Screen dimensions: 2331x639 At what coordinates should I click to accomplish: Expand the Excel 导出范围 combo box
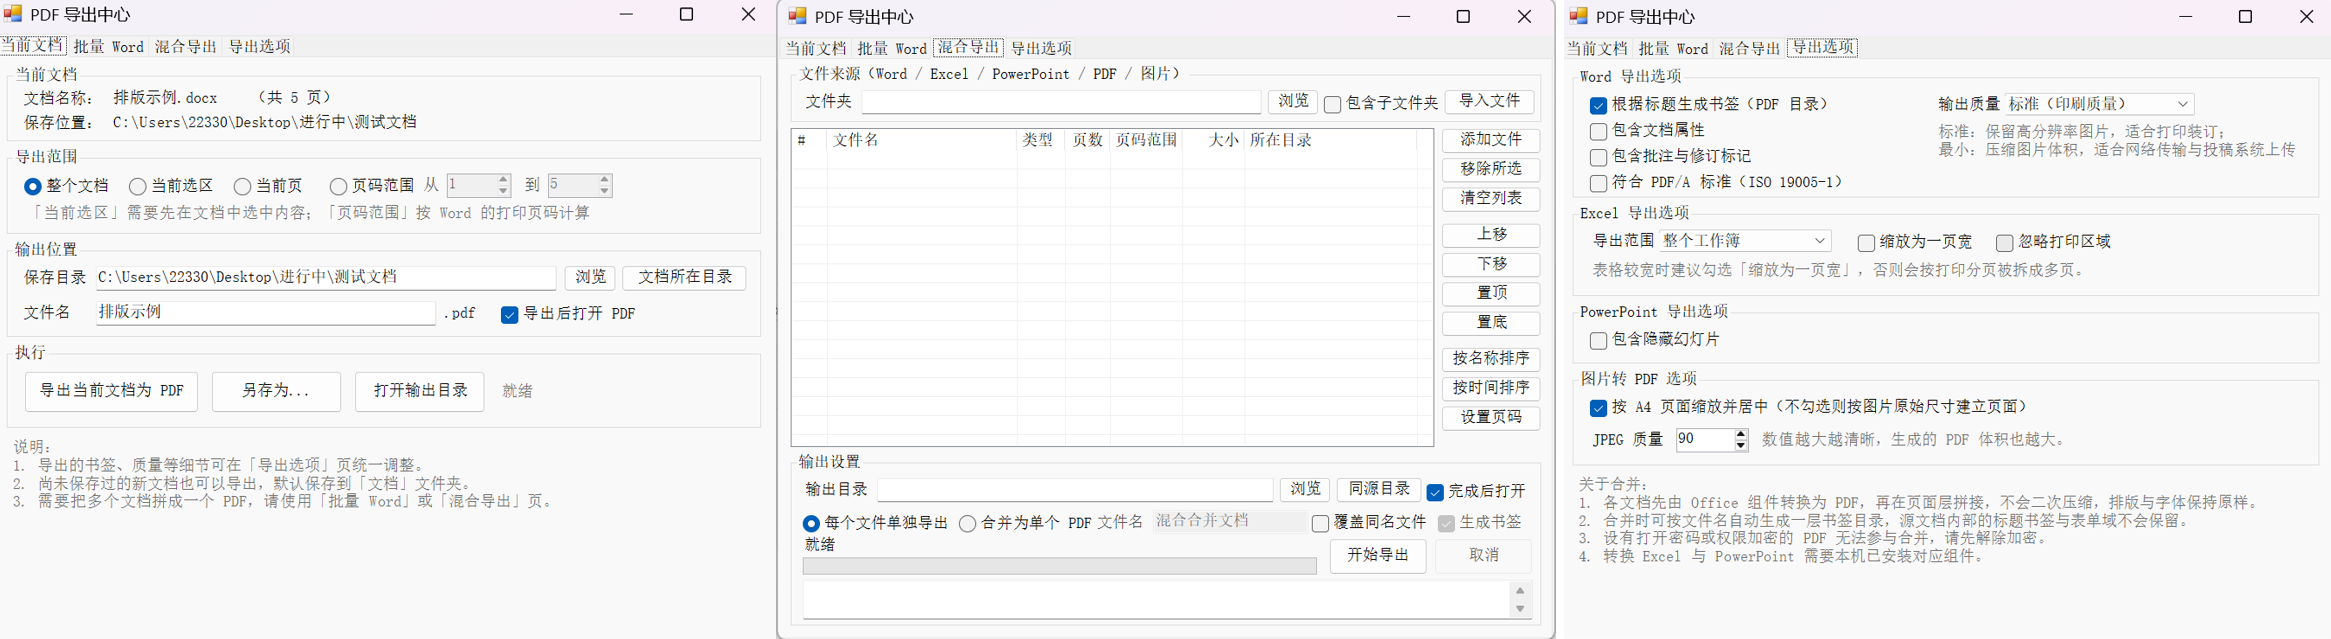point(1744,241)
